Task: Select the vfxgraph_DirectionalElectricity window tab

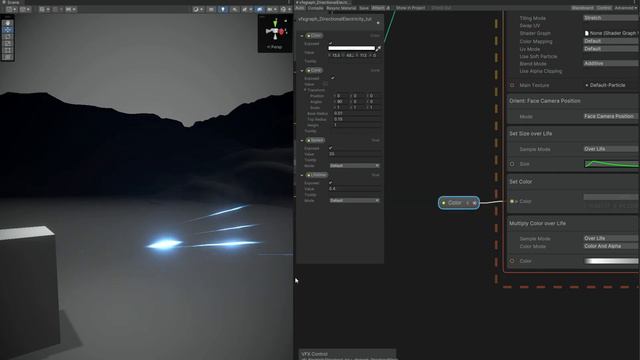Action: click(322, 2)
